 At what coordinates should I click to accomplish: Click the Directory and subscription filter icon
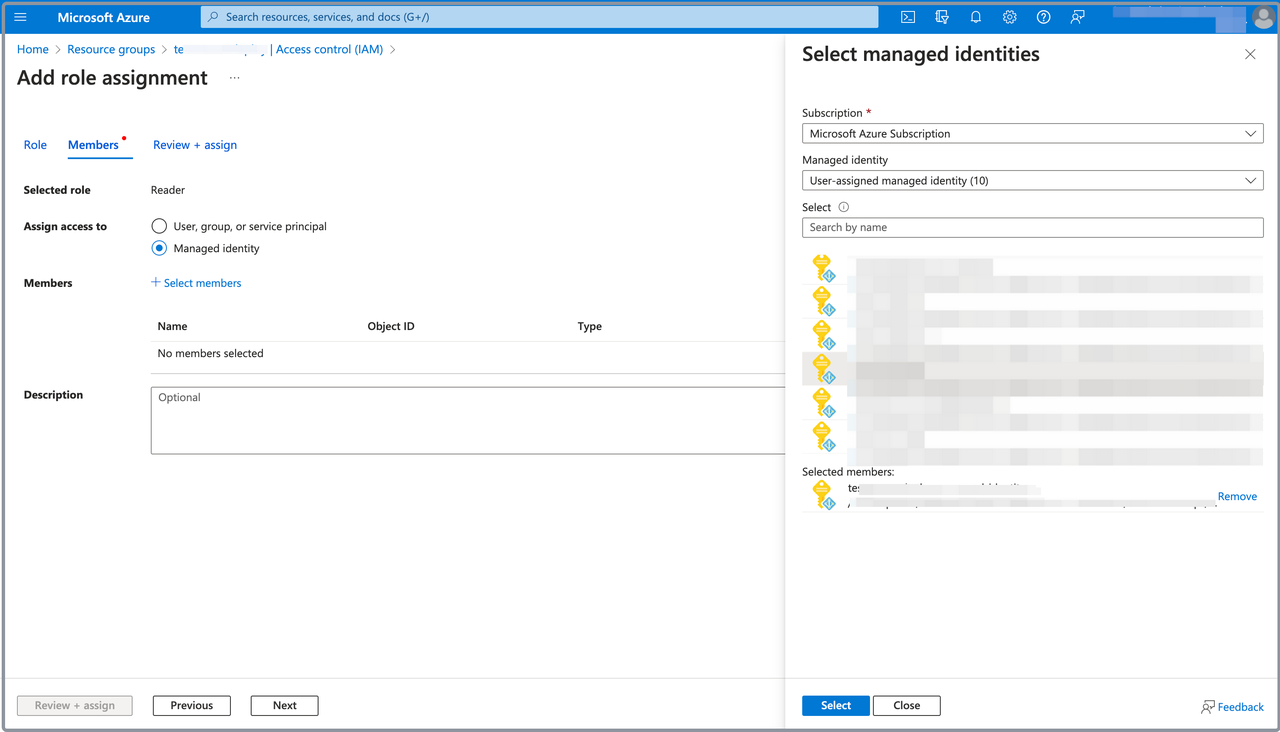click(x=941, y=17)
